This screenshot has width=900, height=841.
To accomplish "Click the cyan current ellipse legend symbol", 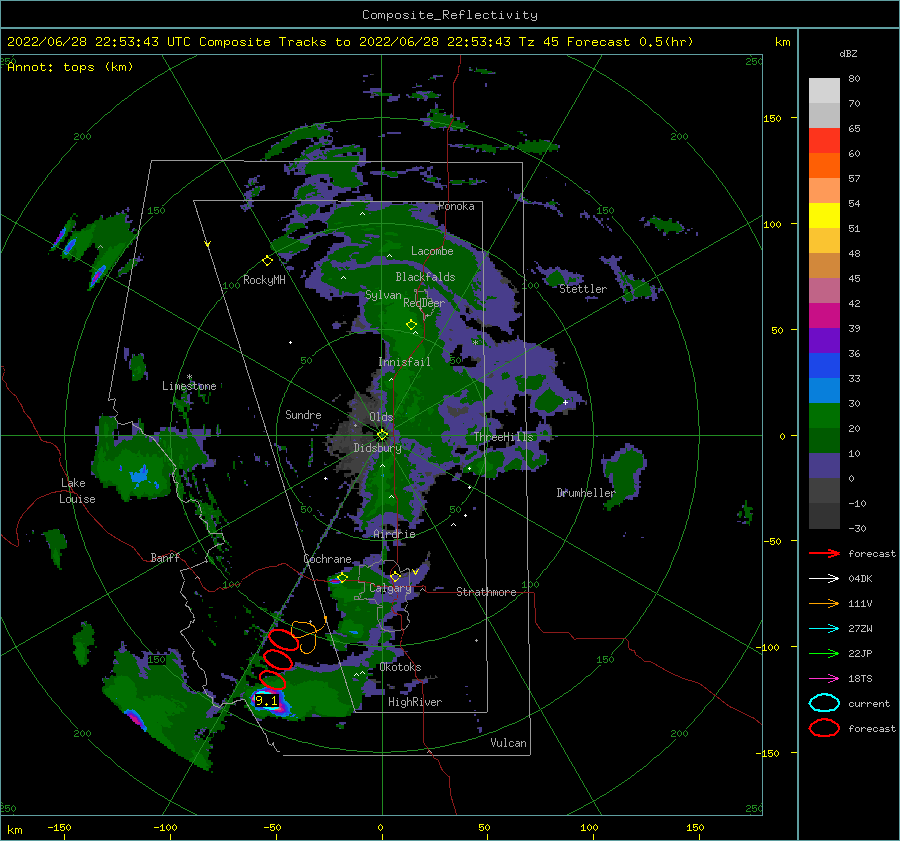I will pos(824,703).
